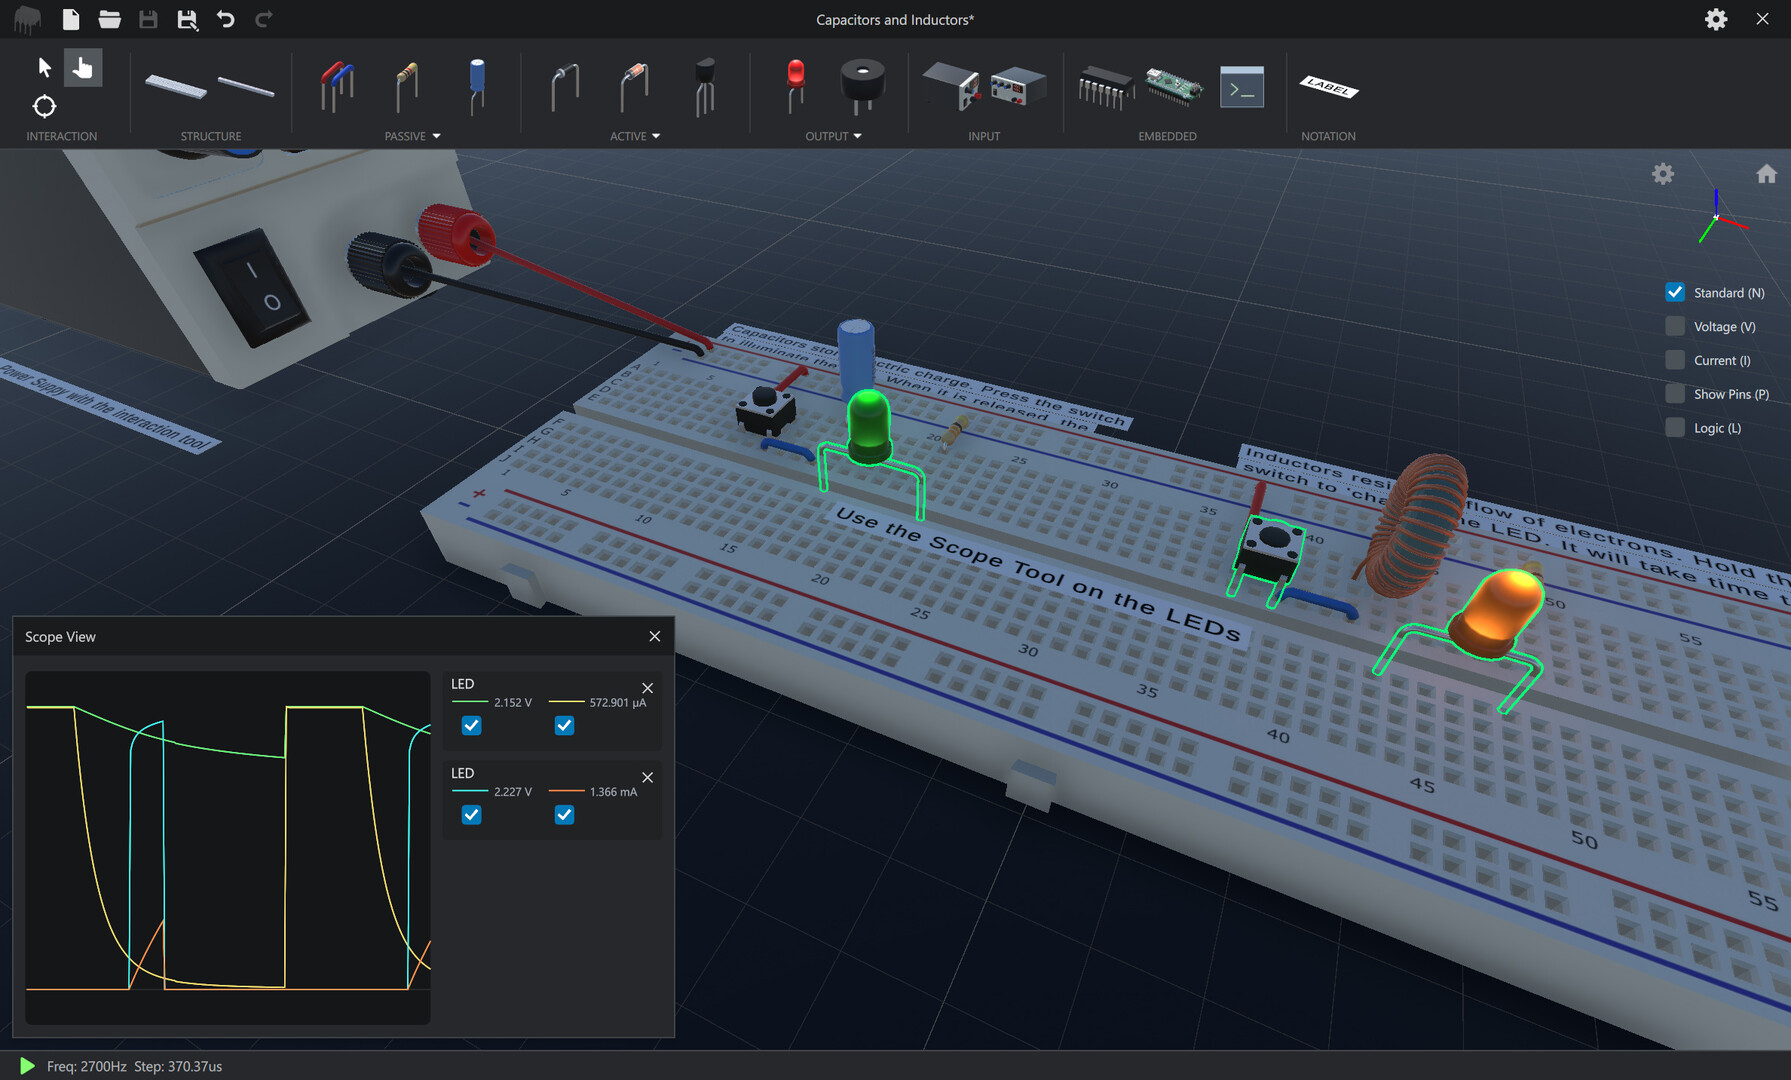Viewport: 1791px width, 1080px height.
Task: Reset the camera with the home button
Action: tap(1766, 173)
